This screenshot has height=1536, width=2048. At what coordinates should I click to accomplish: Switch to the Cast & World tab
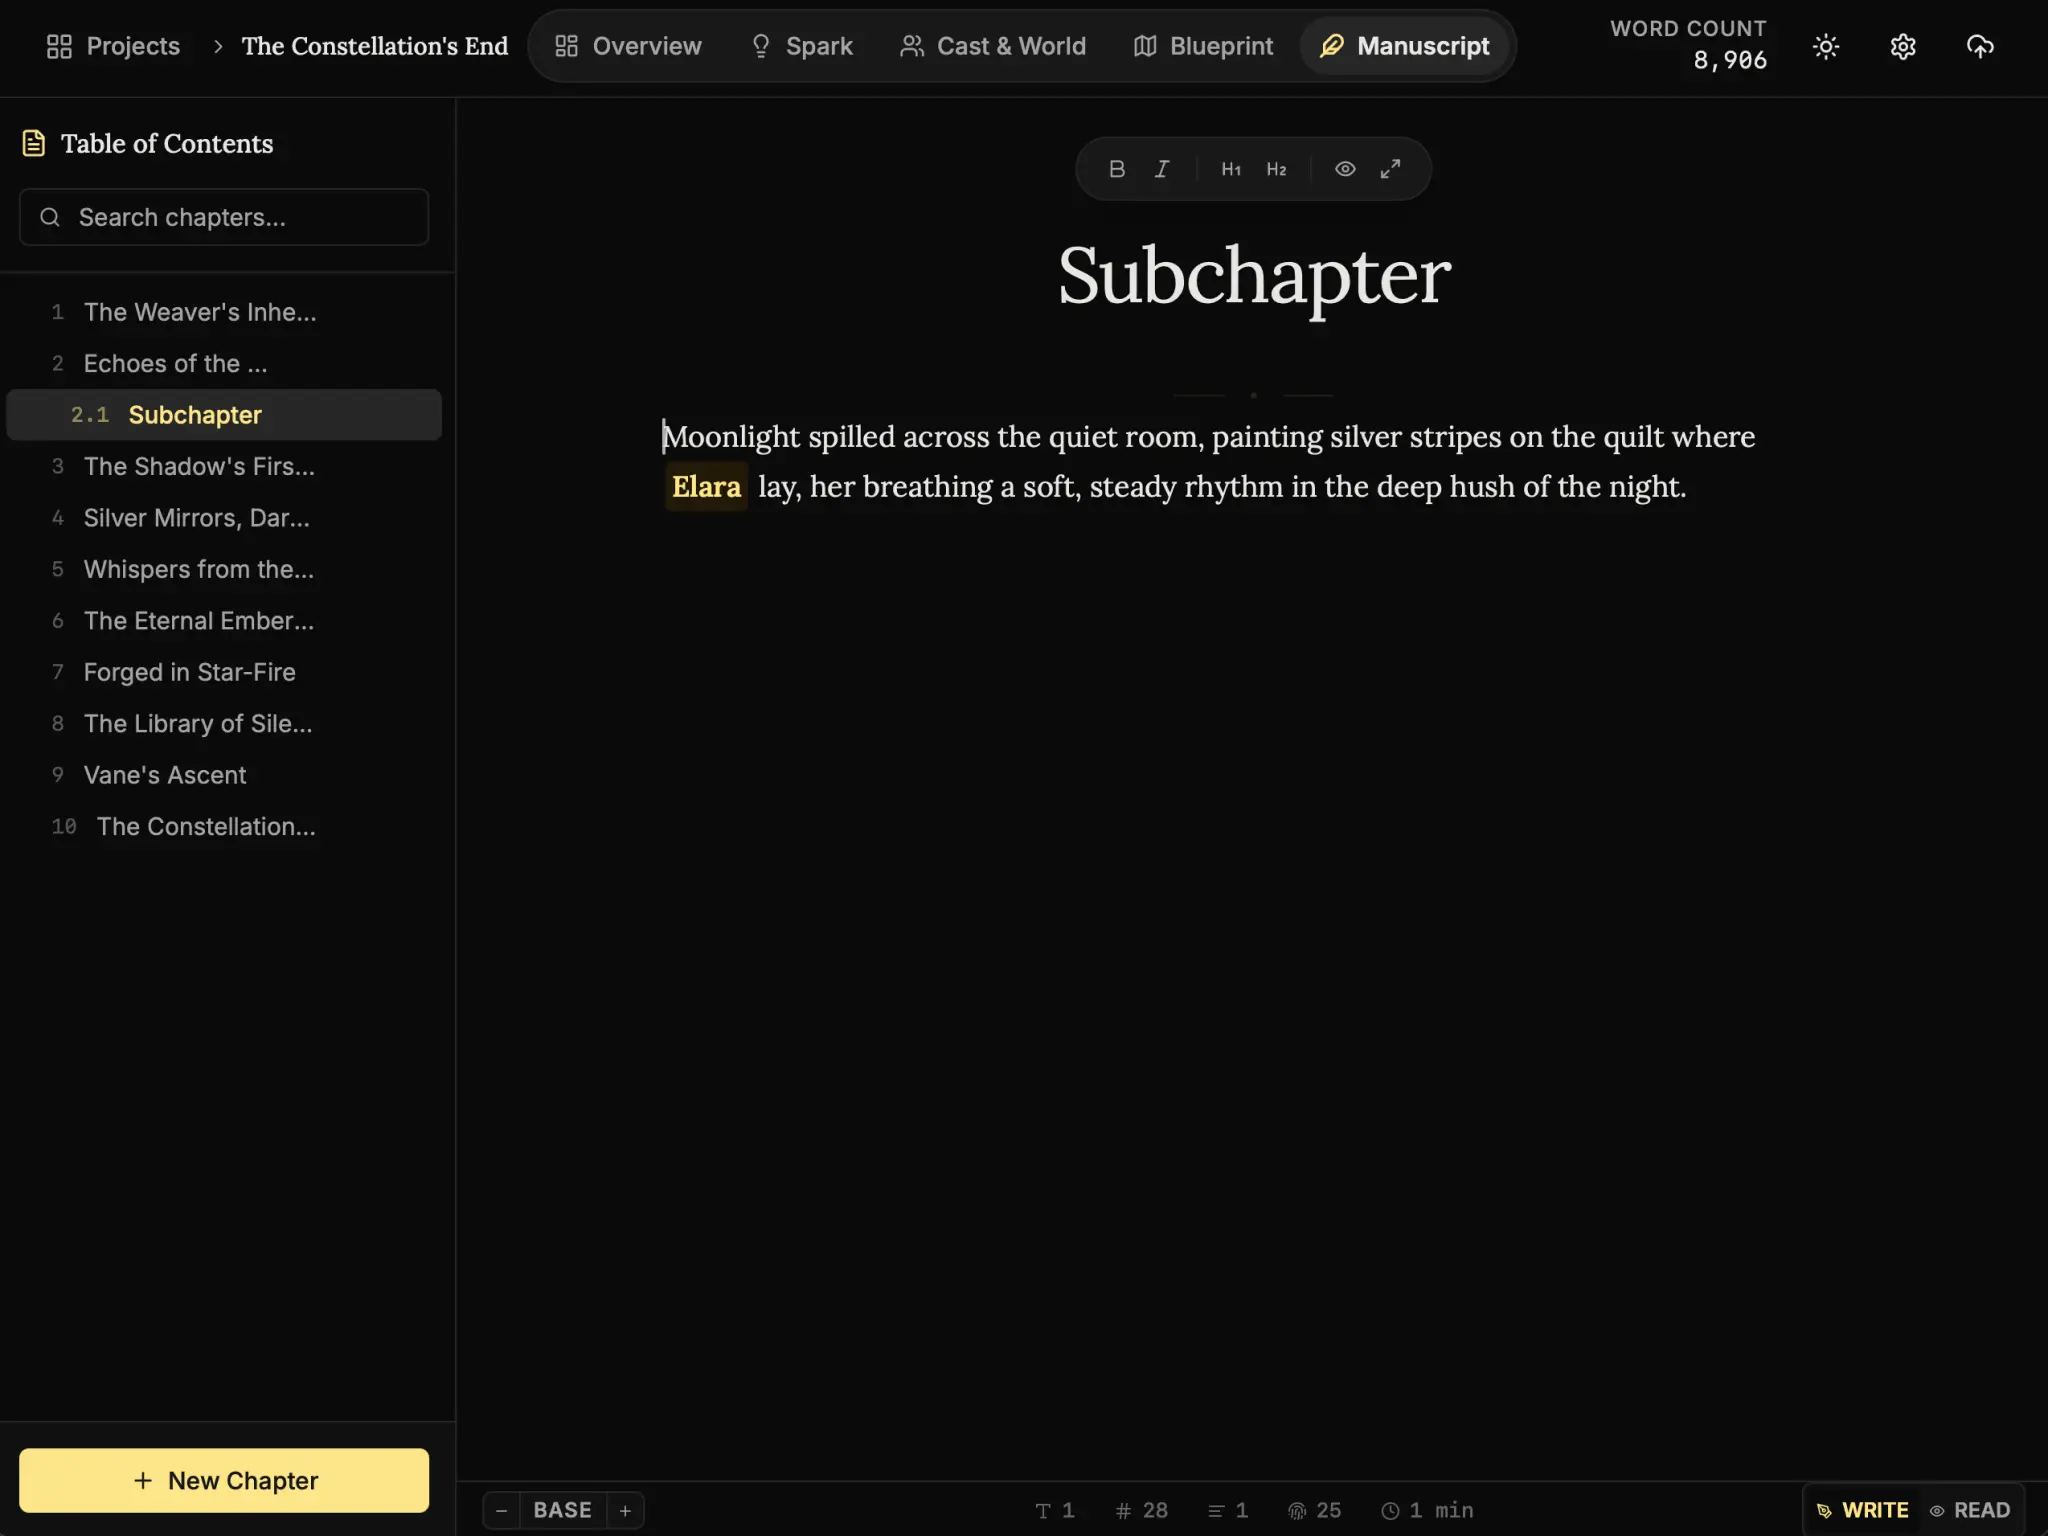coord(993,46)
